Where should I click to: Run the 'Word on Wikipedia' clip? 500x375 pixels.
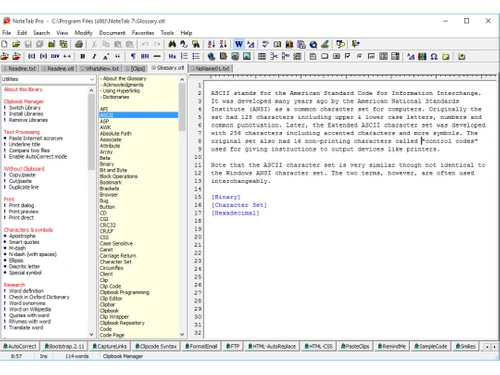pyautogui.click(x=30, y=309)
